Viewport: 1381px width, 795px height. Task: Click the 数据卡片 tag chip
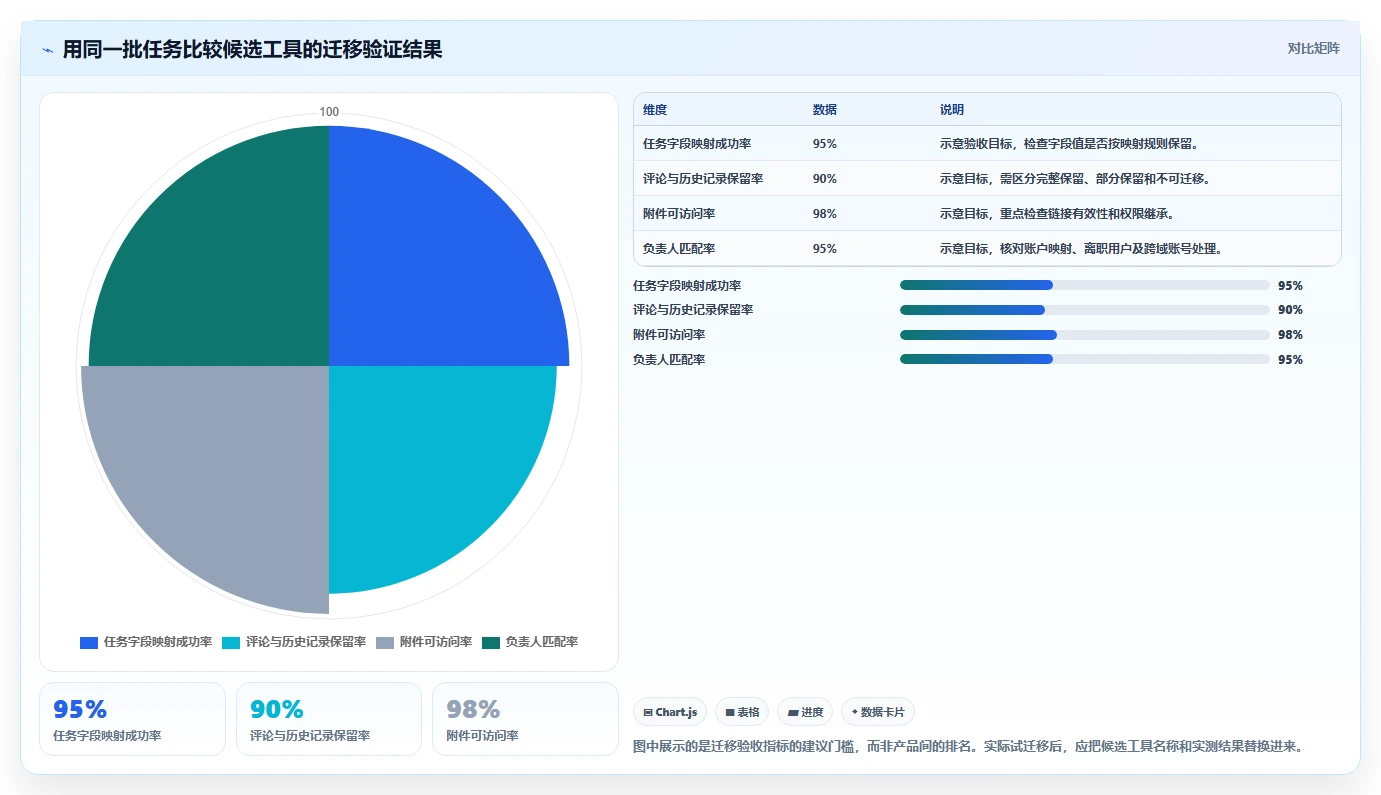click(x=878, y=712)
